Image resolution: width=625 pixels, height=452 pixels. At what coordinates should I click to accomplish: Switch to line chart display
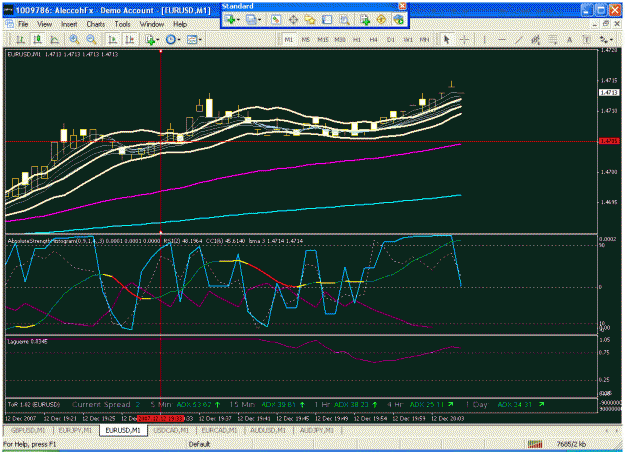[55, 39]
